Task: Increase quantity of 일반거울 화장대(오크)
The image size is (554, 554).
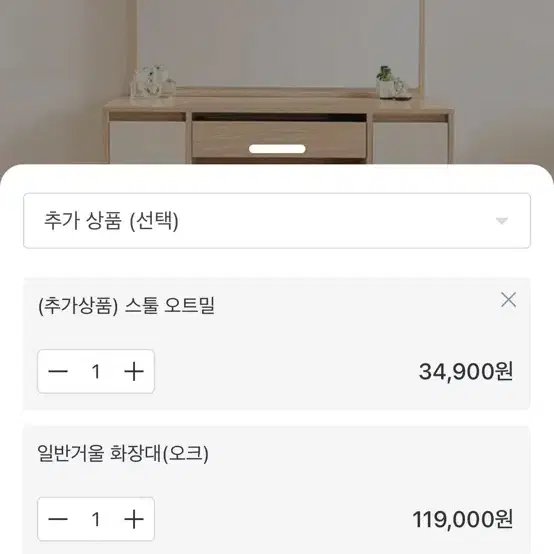Action: (x=134, y=519)
